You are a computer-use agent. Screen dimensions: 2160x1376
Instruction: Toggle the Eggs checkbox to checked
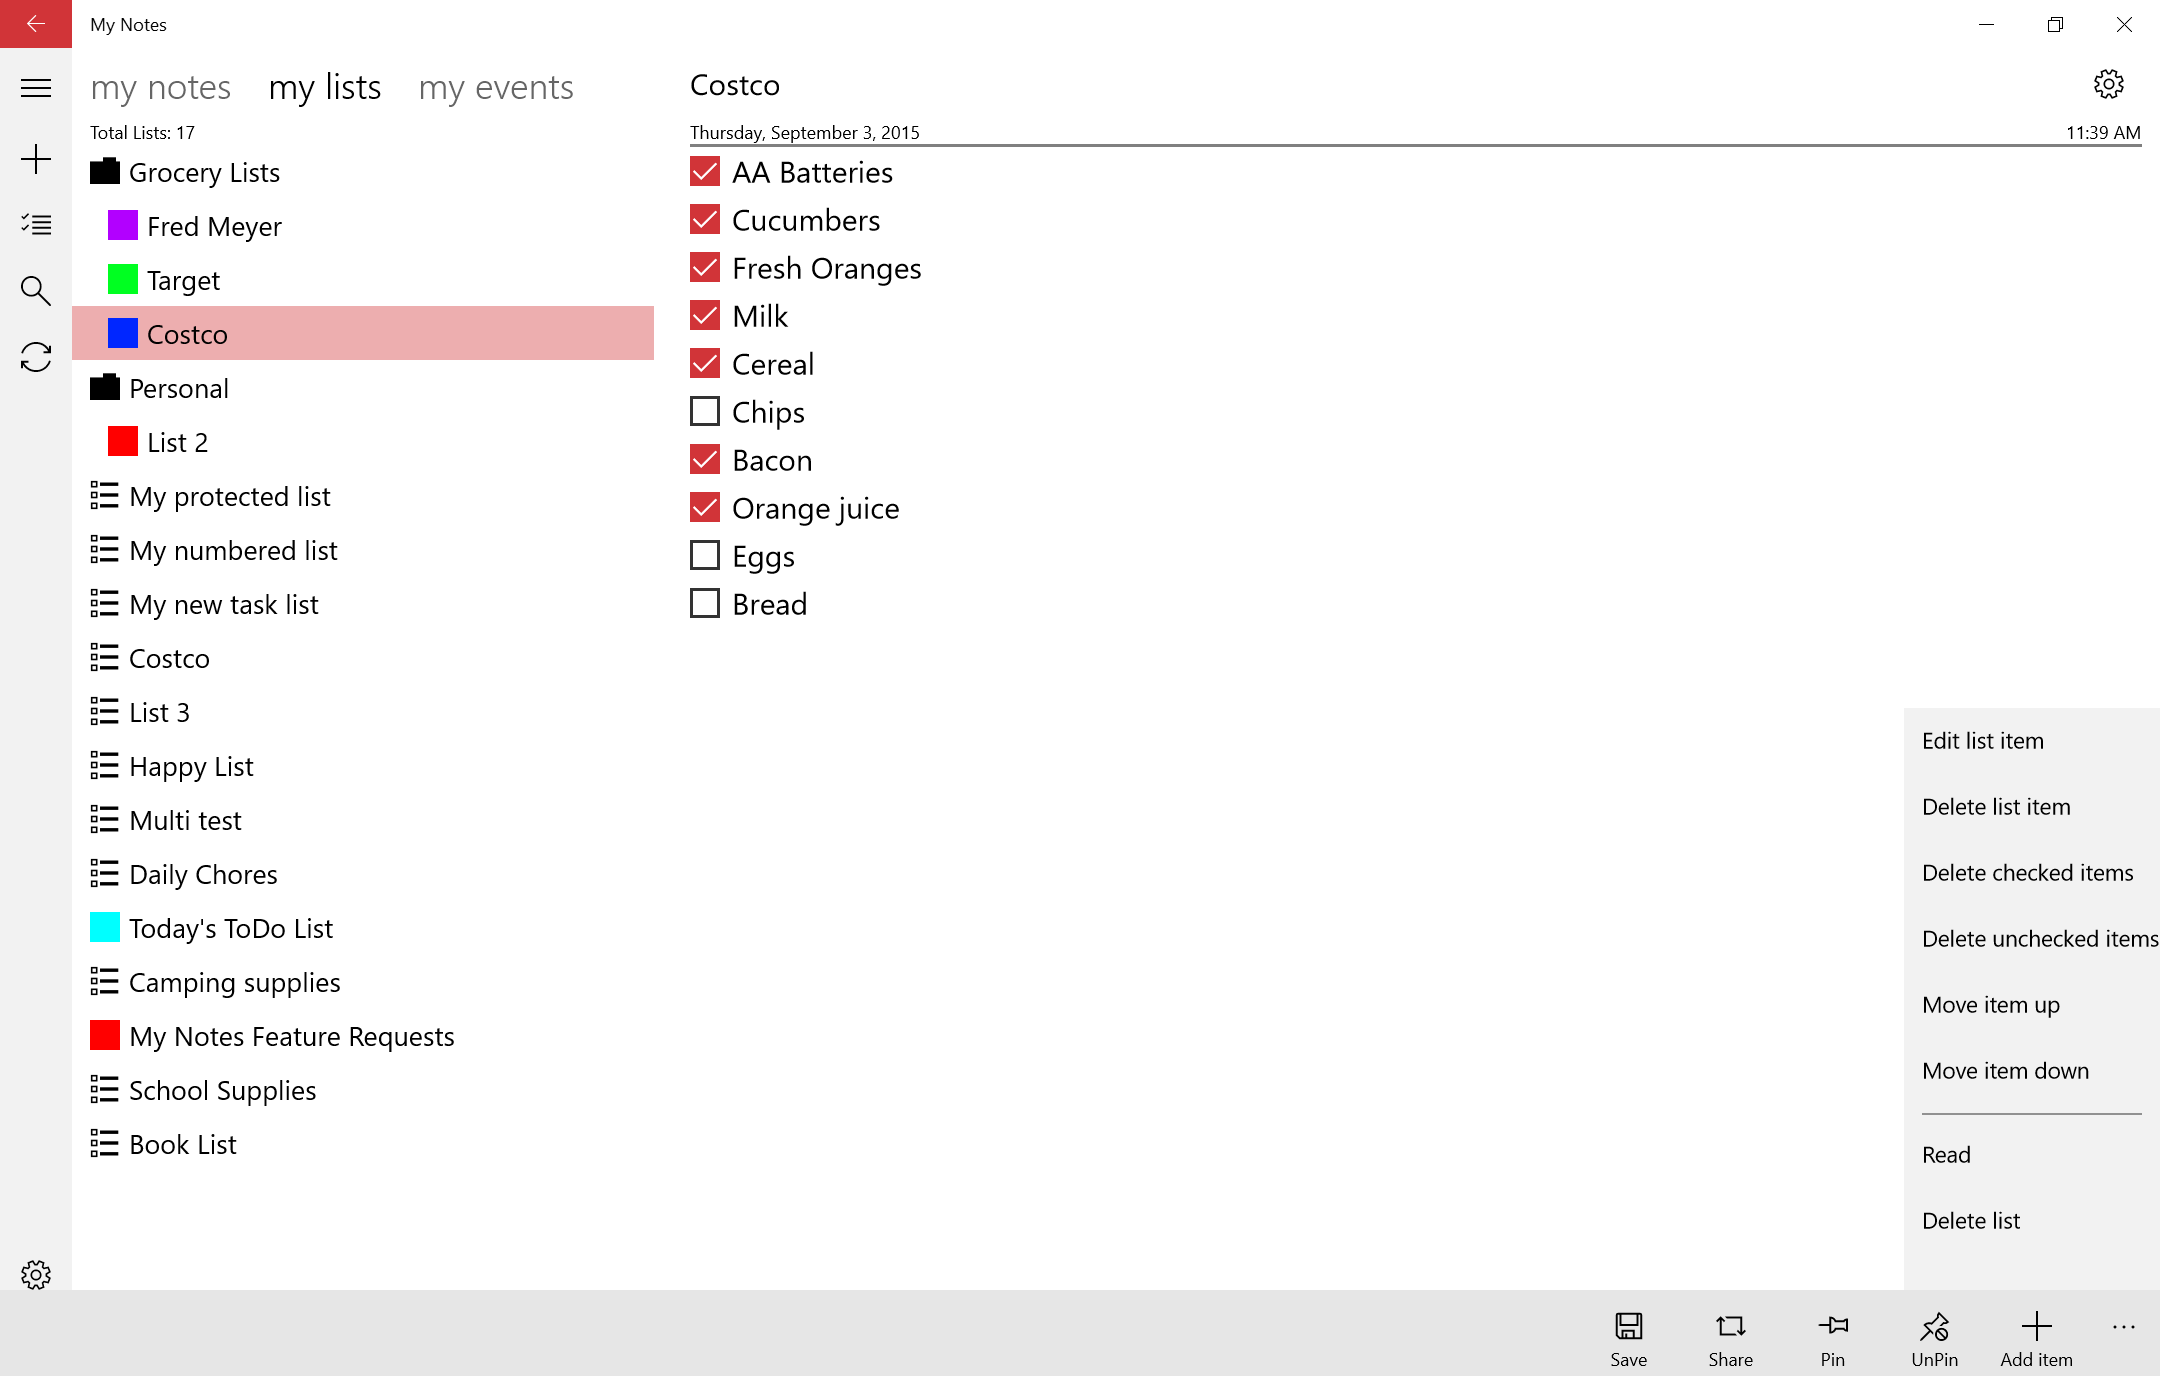[705, 554]
